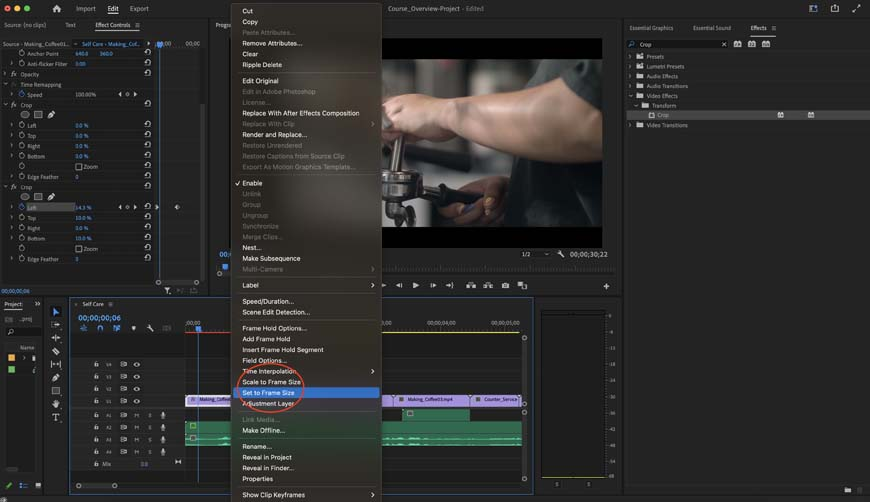Open Program Monitor settings wrench

561,254
